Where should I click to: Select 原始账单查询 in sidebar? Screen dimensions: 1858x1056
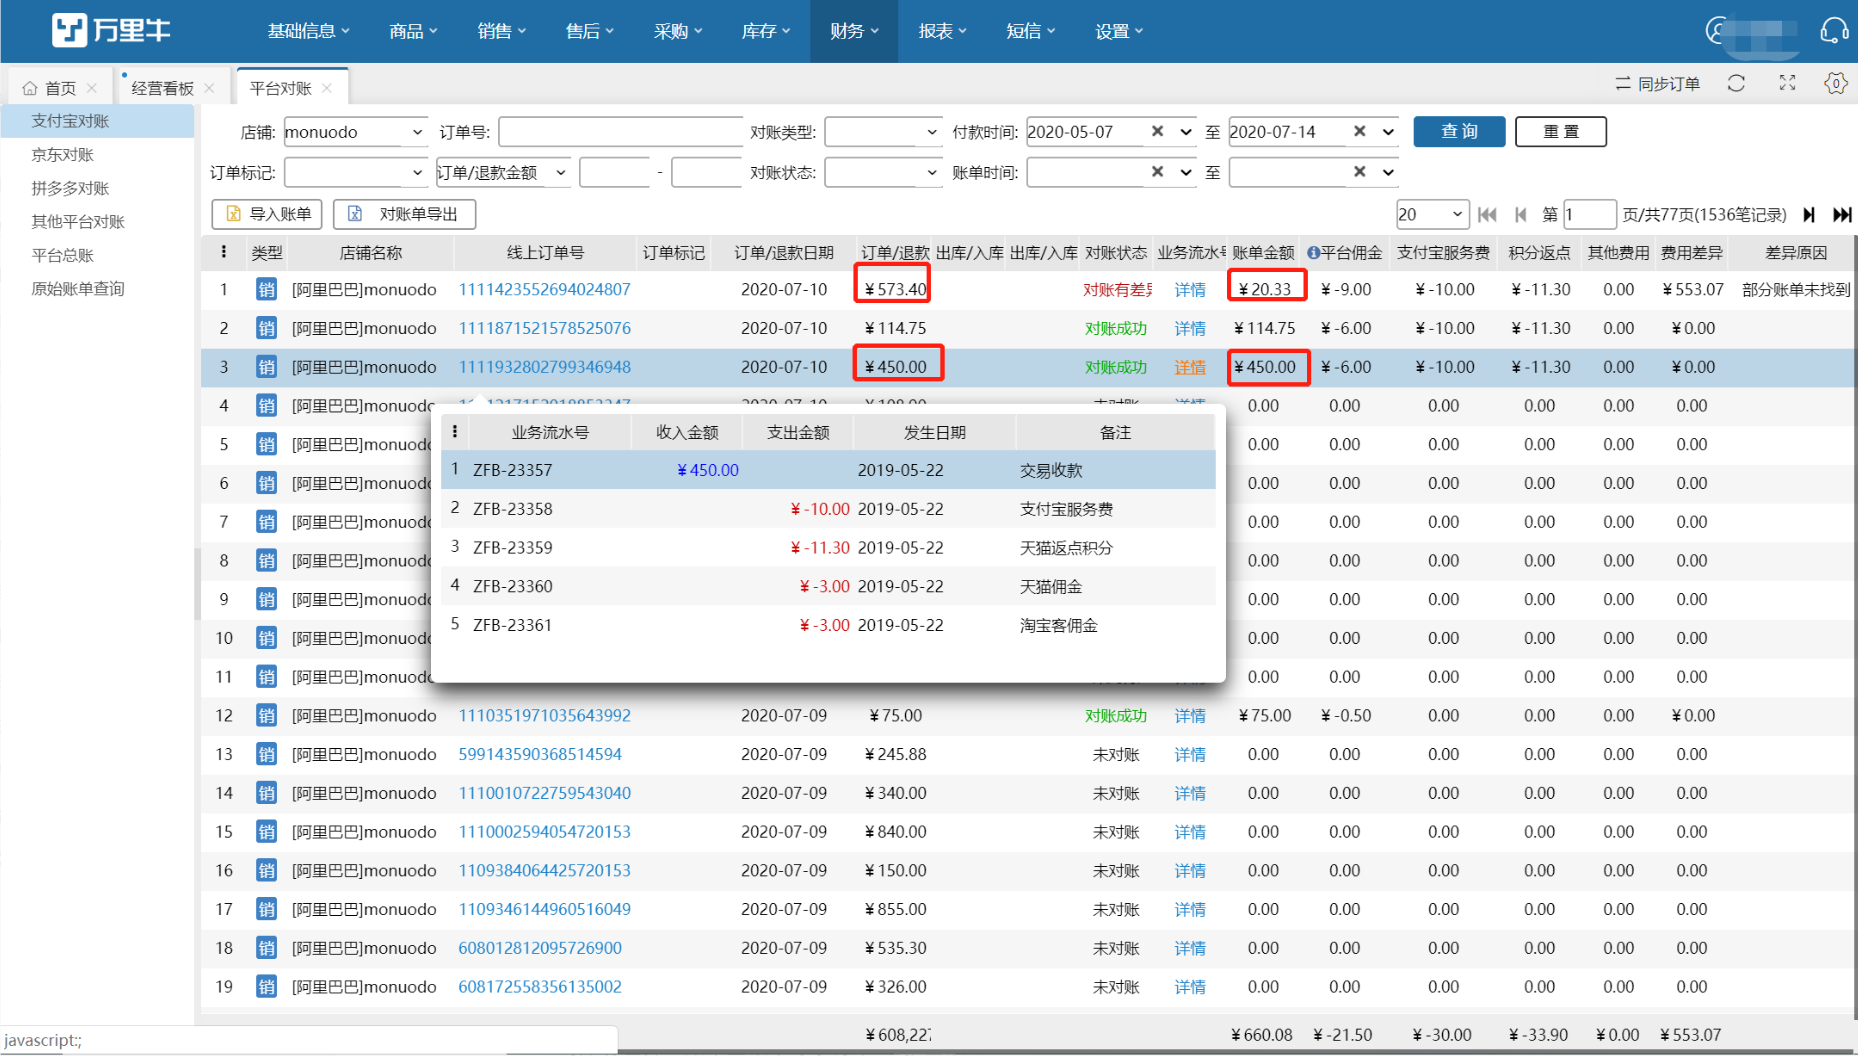78,289
